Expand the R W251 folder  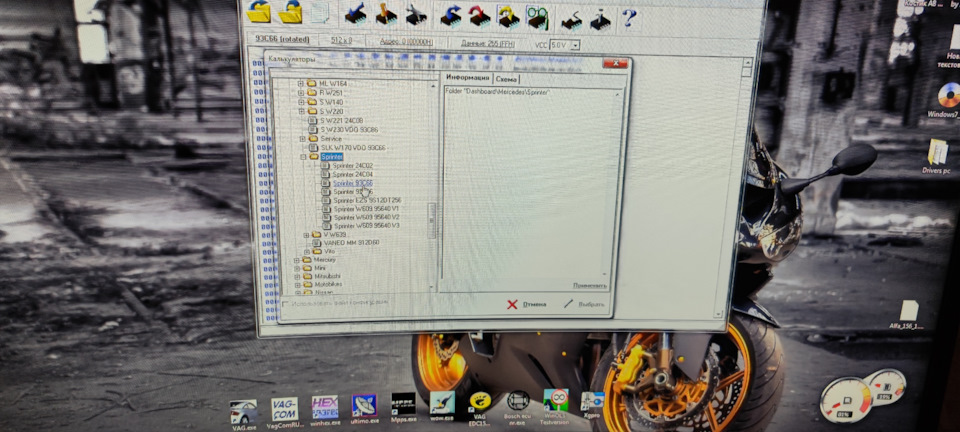pos(301,93)
